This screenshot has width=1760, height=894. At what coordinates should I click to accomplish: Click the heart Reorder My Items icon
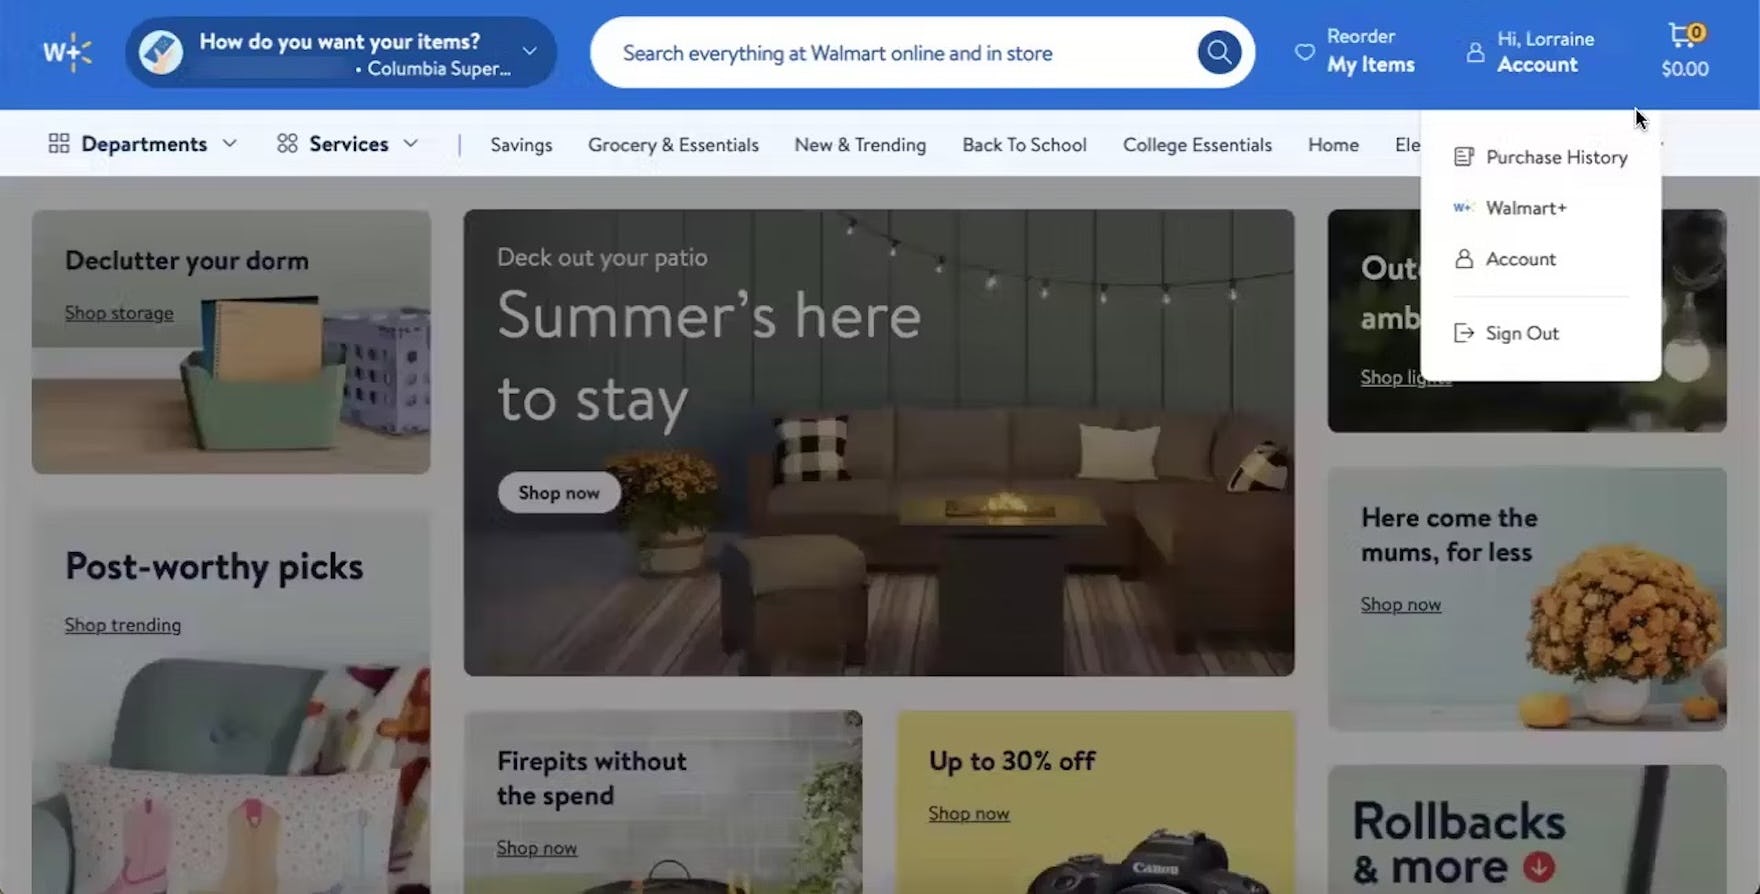(x=1305, y=52)
